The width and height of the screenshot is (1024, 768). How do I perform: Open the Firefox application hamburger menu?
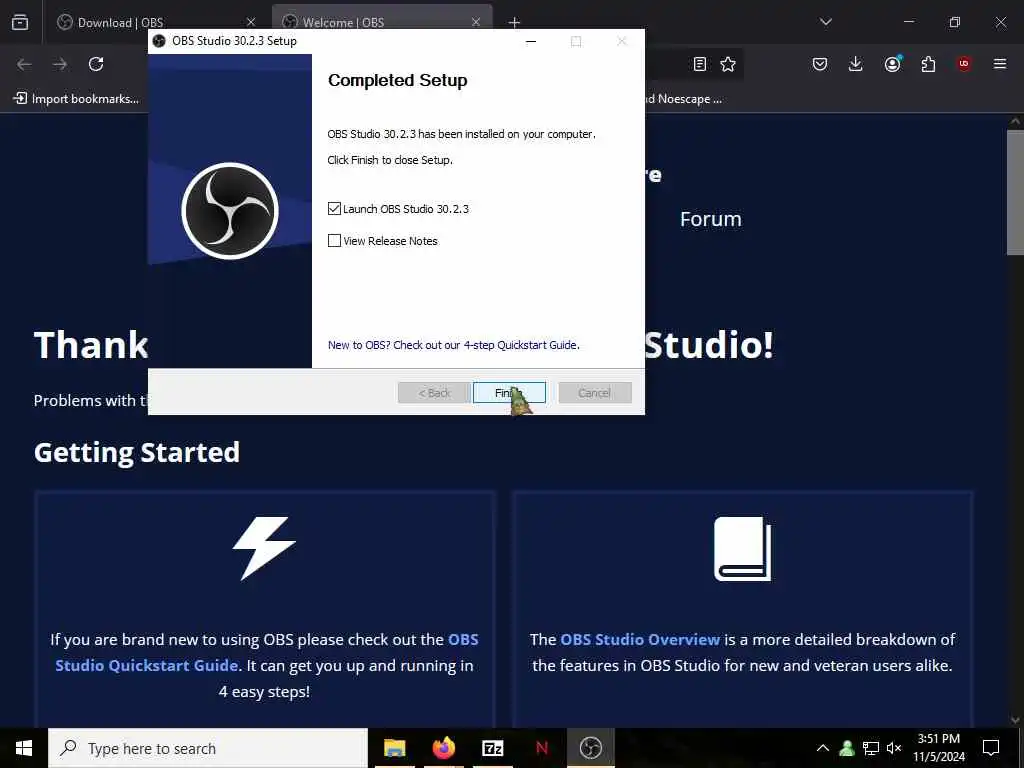pos(1000,64)
